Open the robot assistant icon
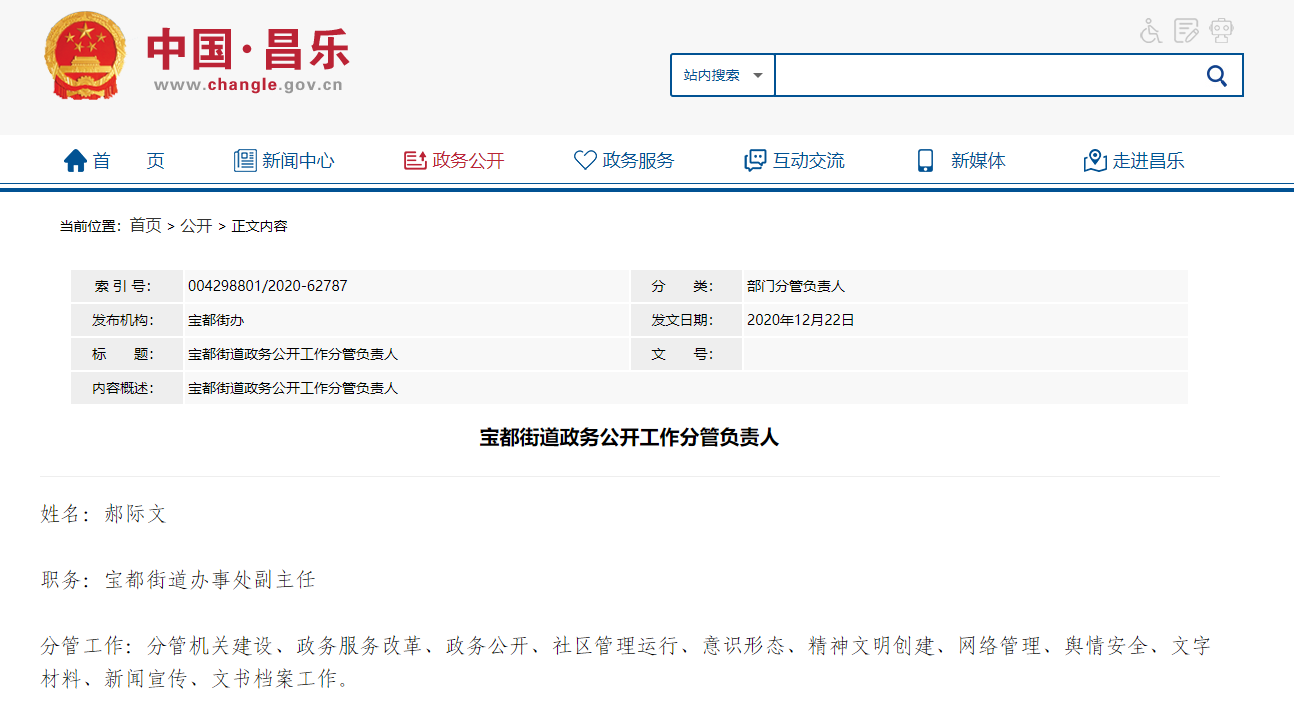 point(1221,31)
